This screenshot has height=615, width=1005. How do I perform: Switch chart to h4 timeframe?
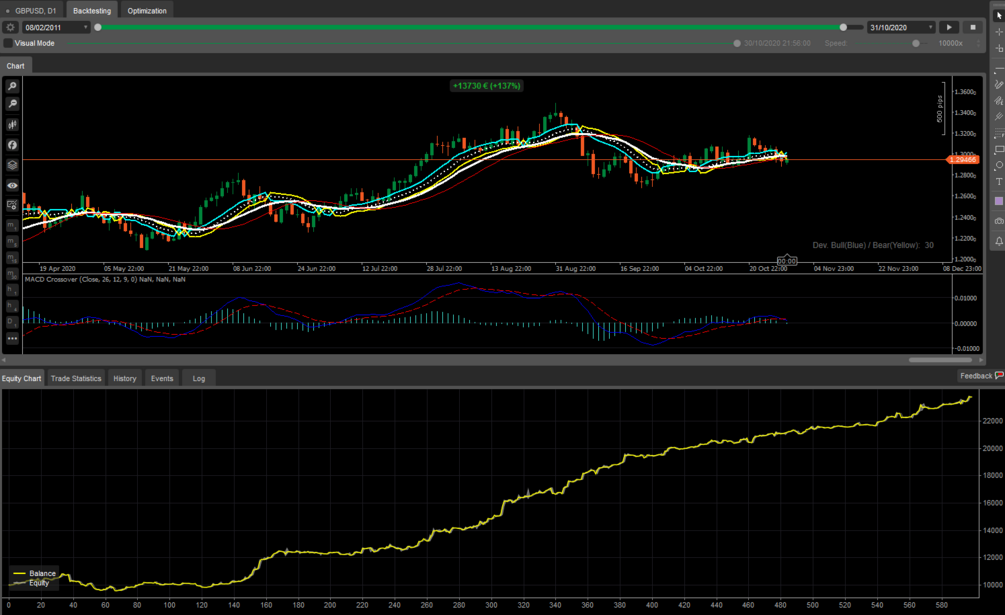[x=12, y=306]
